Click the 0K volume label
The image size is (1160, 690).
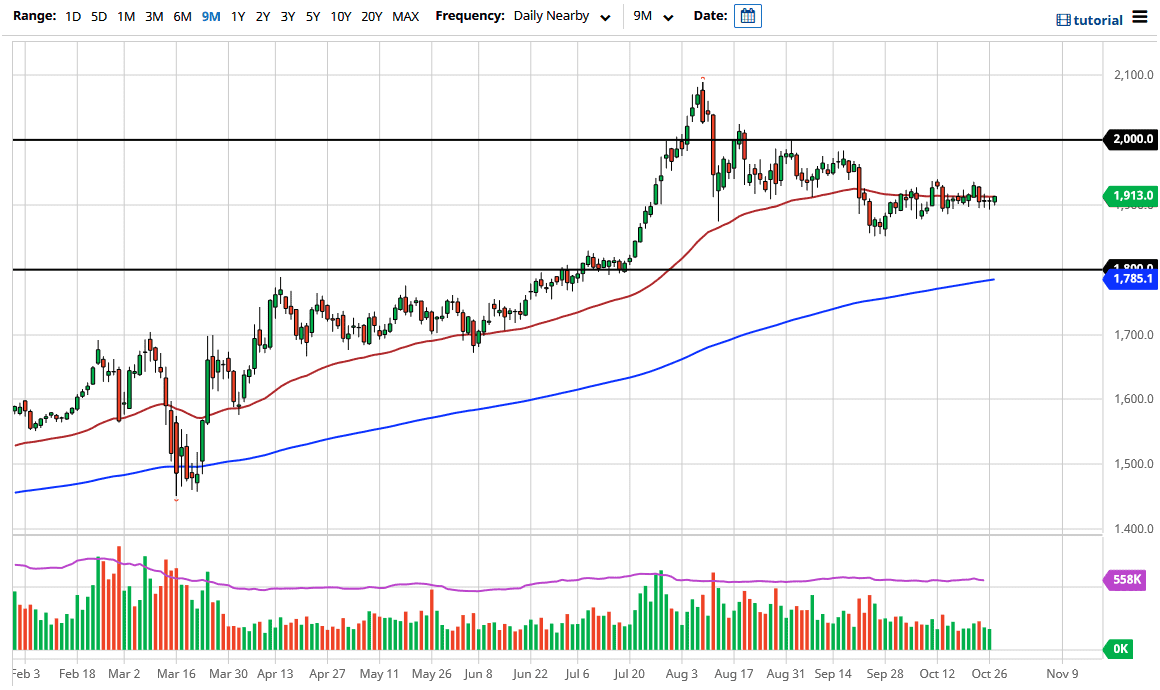pos(1119,649)
